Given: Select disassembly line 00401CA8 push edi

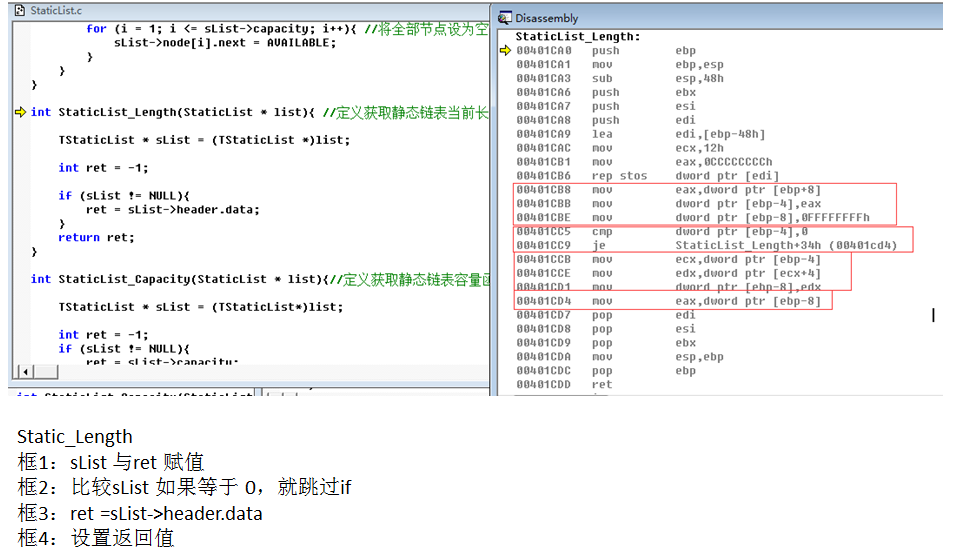Looking at the screenshot, I should [606, 120].
